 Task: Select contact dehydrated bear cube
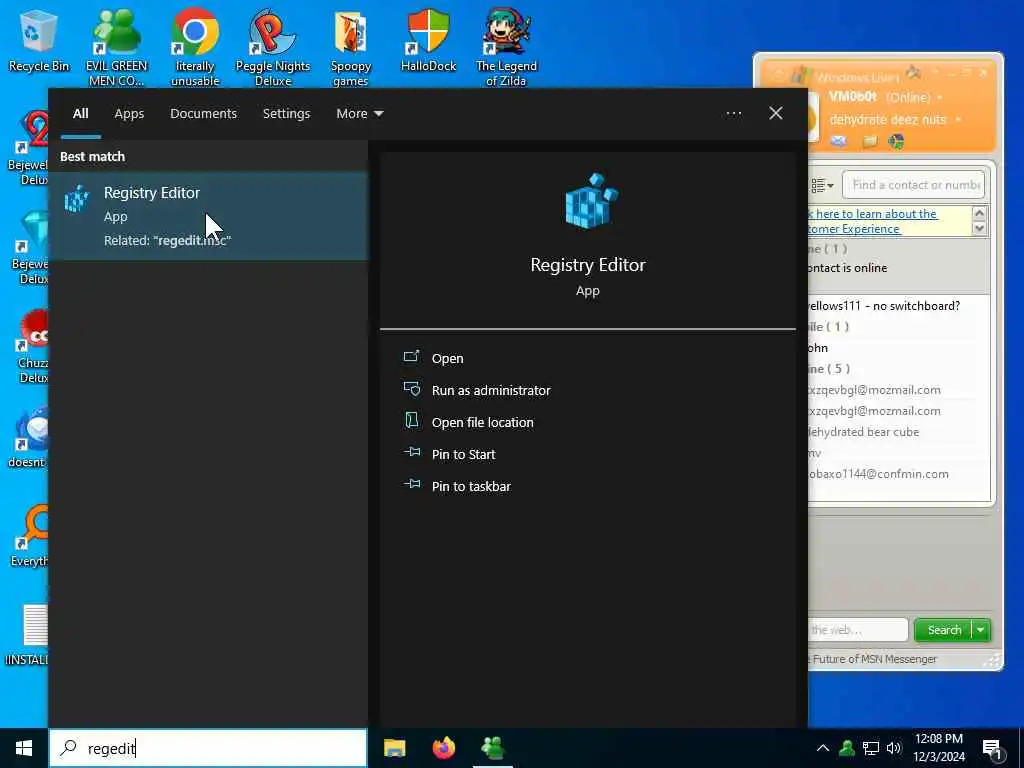coord(863,432)
